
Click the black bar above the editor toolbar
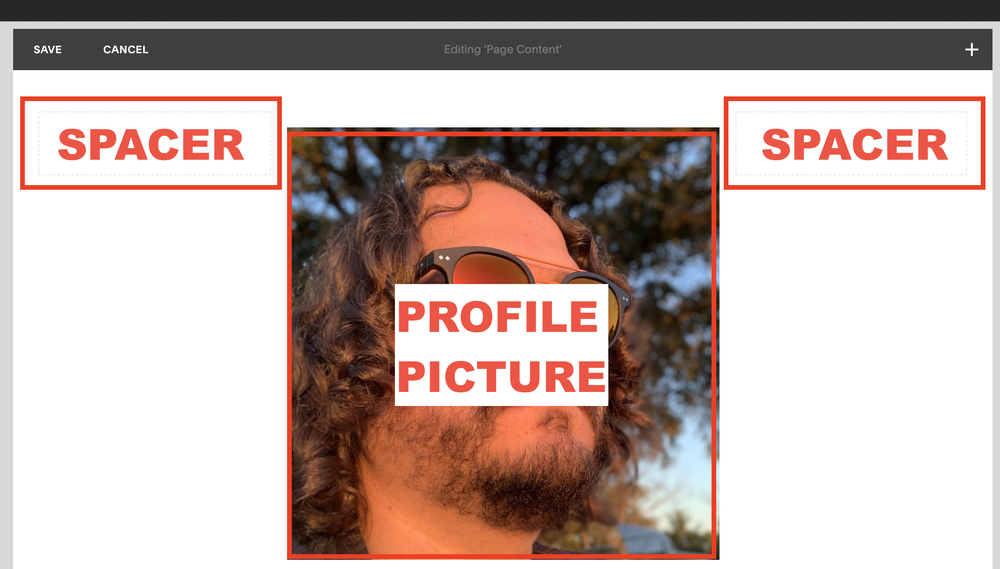pos(500,10)
